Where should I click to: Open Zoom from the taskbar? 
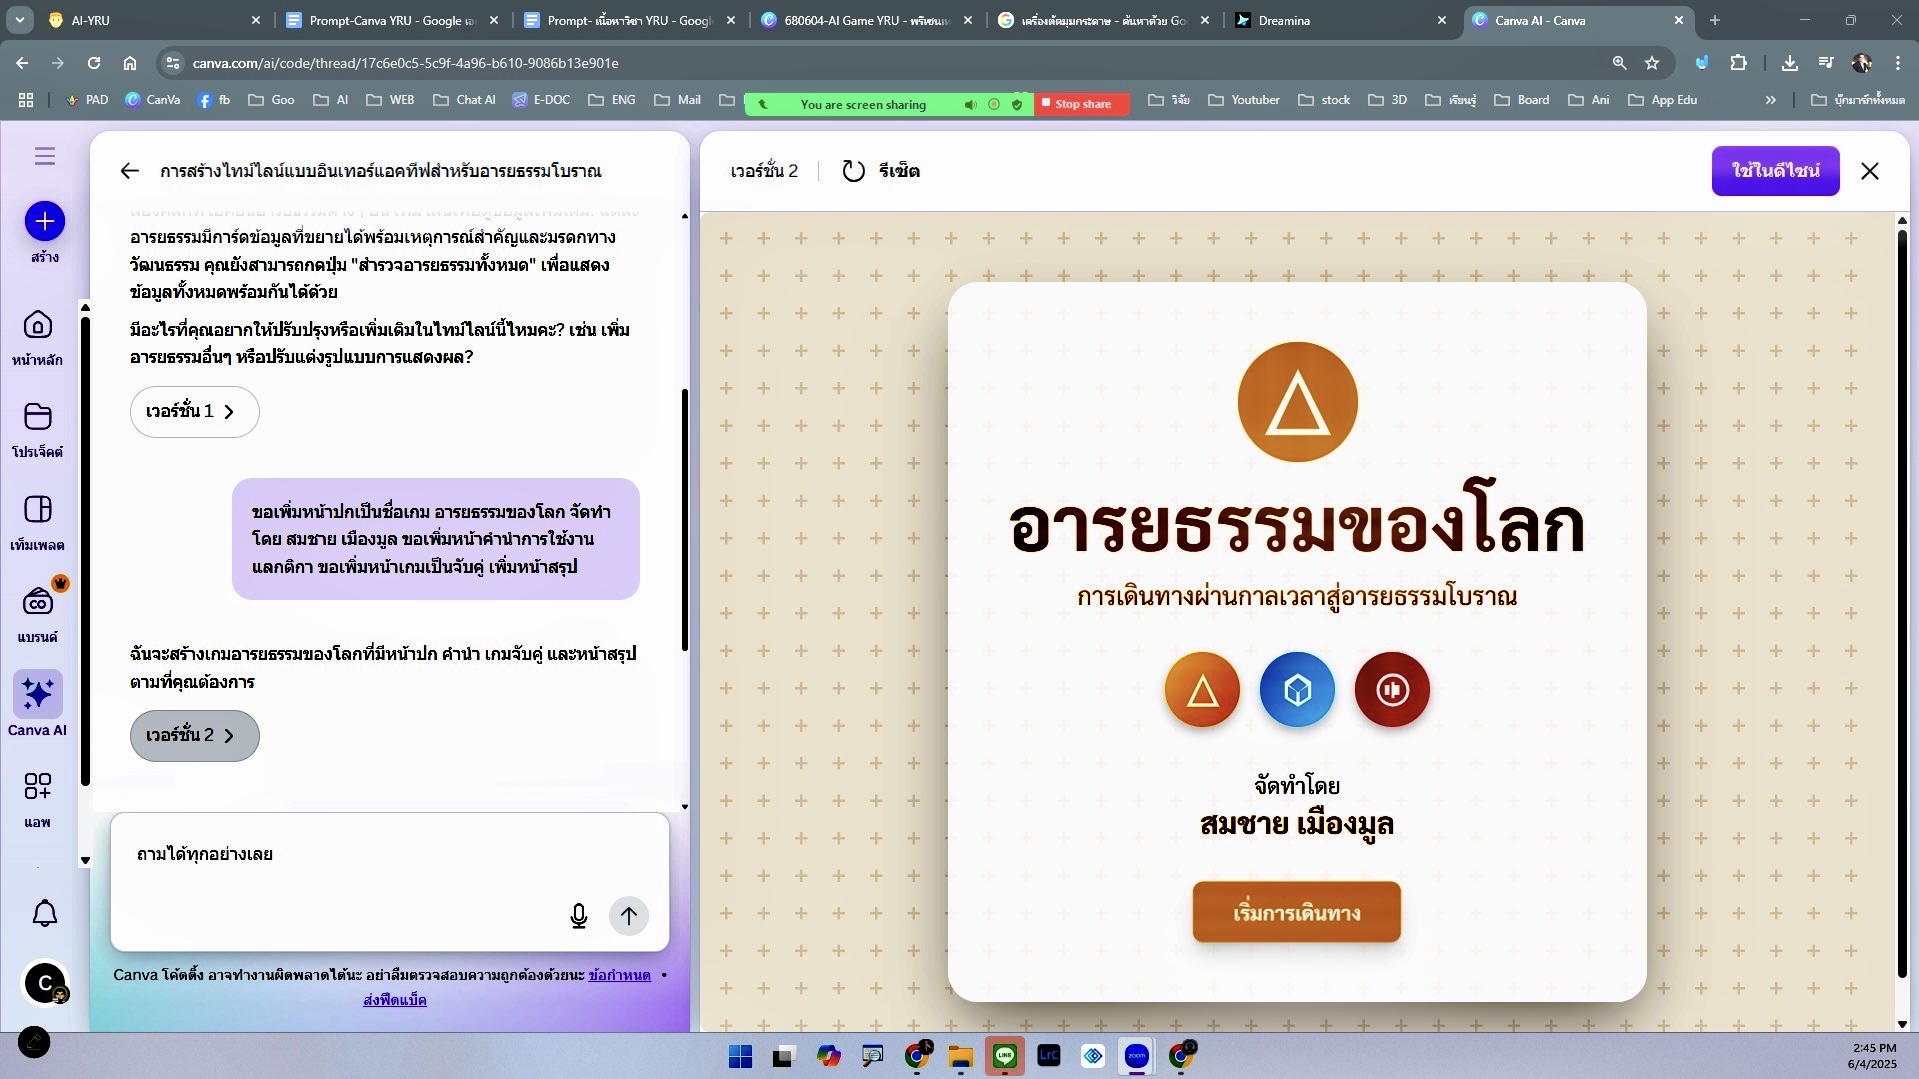click(x=1137, y=1056)
